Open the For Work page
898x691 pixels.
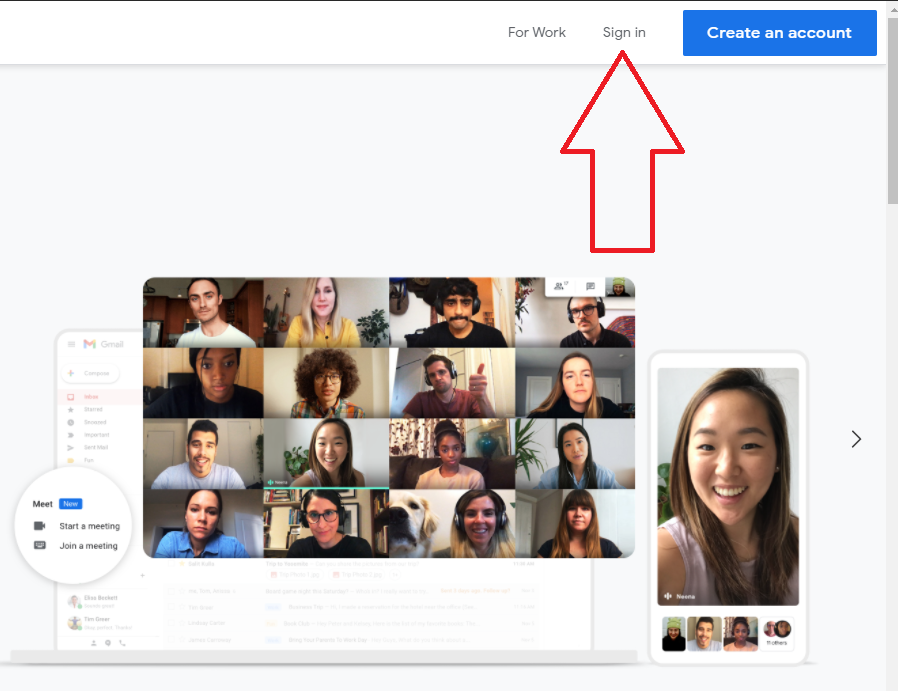(x=536, y=33)
